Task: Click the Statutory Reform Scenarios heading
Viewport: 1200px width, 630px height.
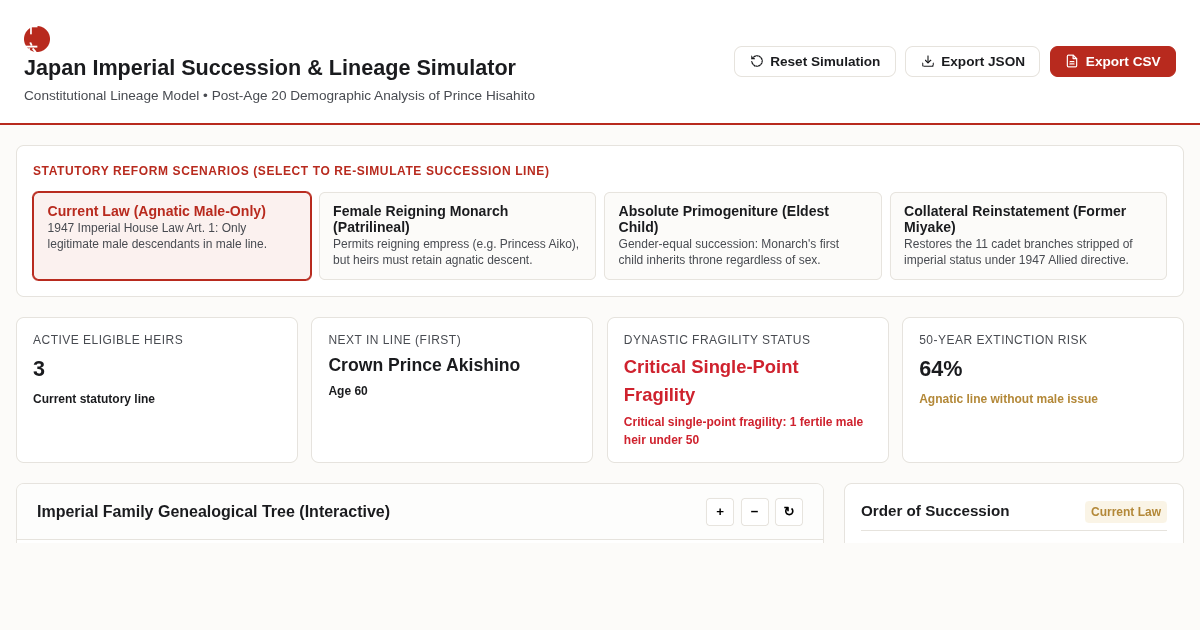Action: pyautogui.click(x=291, y=171)
